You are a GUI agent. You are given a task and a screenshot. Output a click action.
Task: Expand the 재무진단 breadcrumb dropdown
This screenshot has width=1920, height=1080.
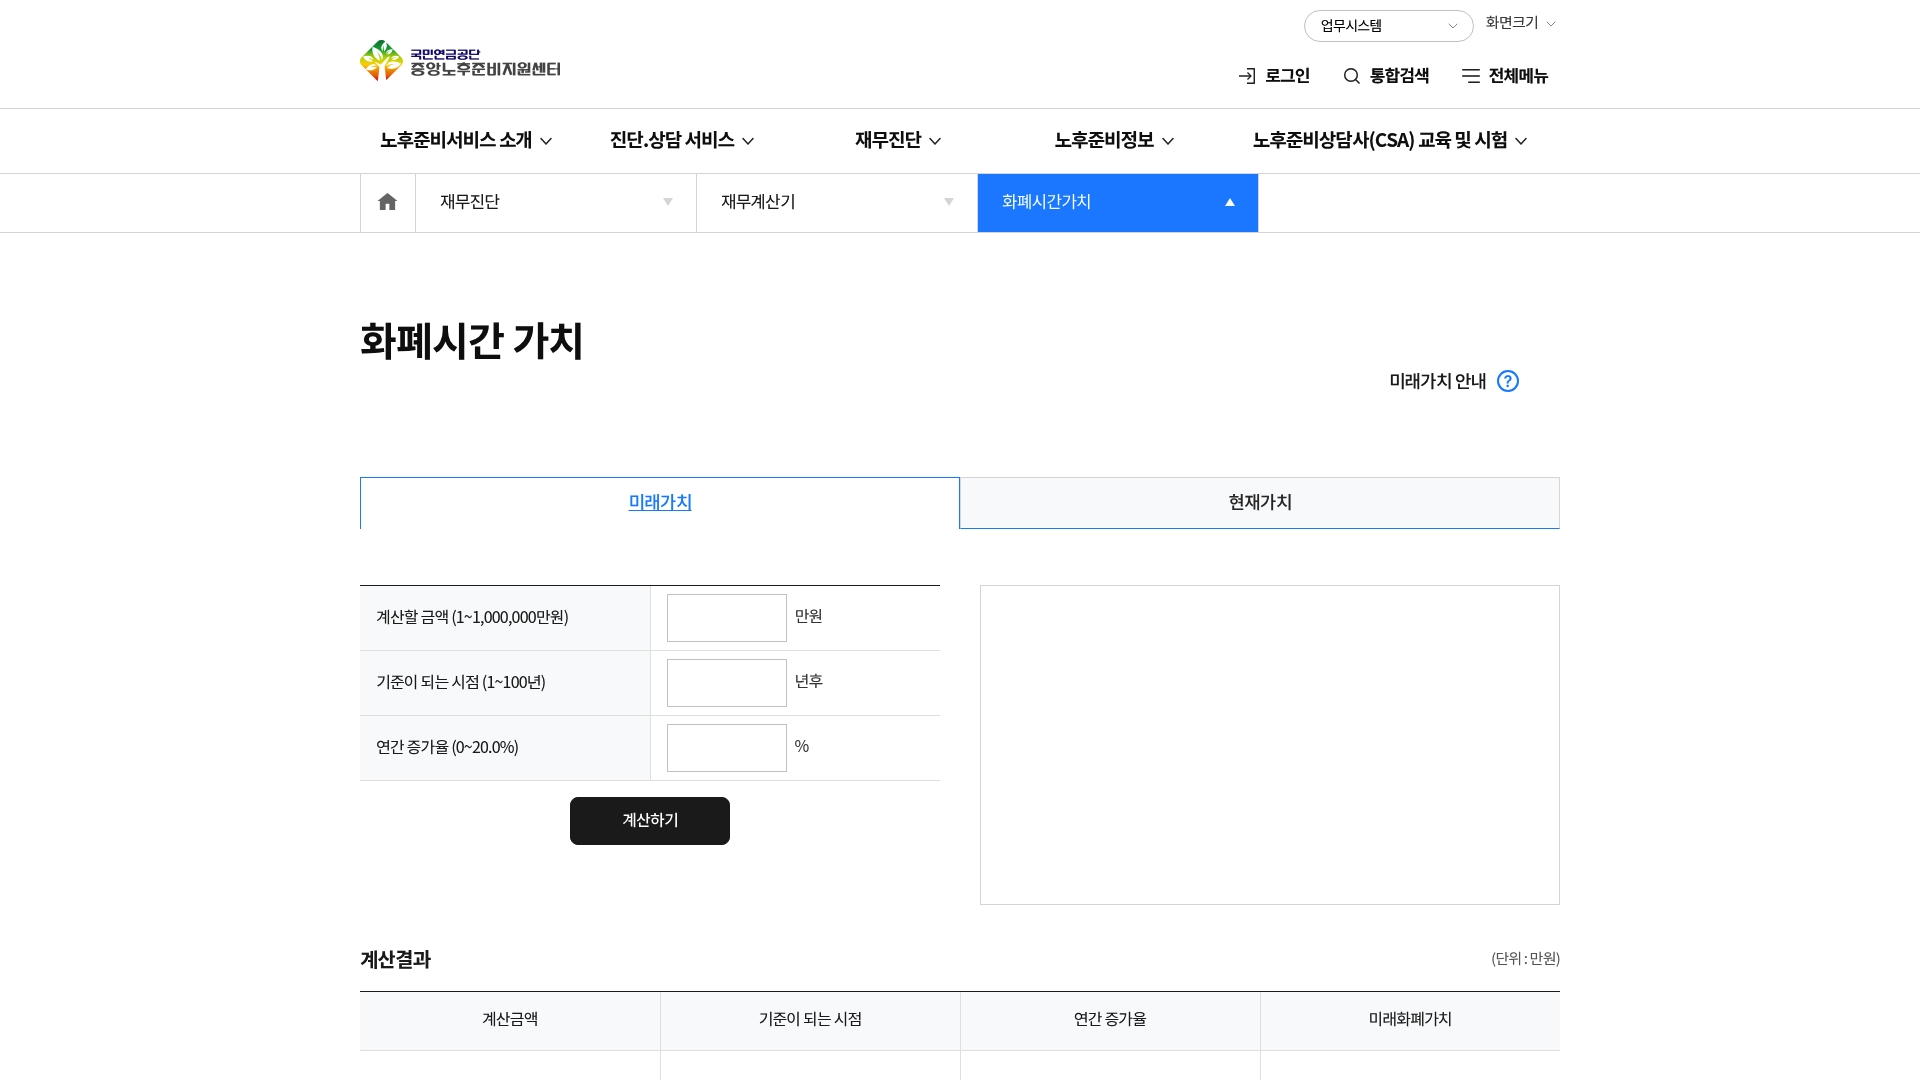[555, 203]
